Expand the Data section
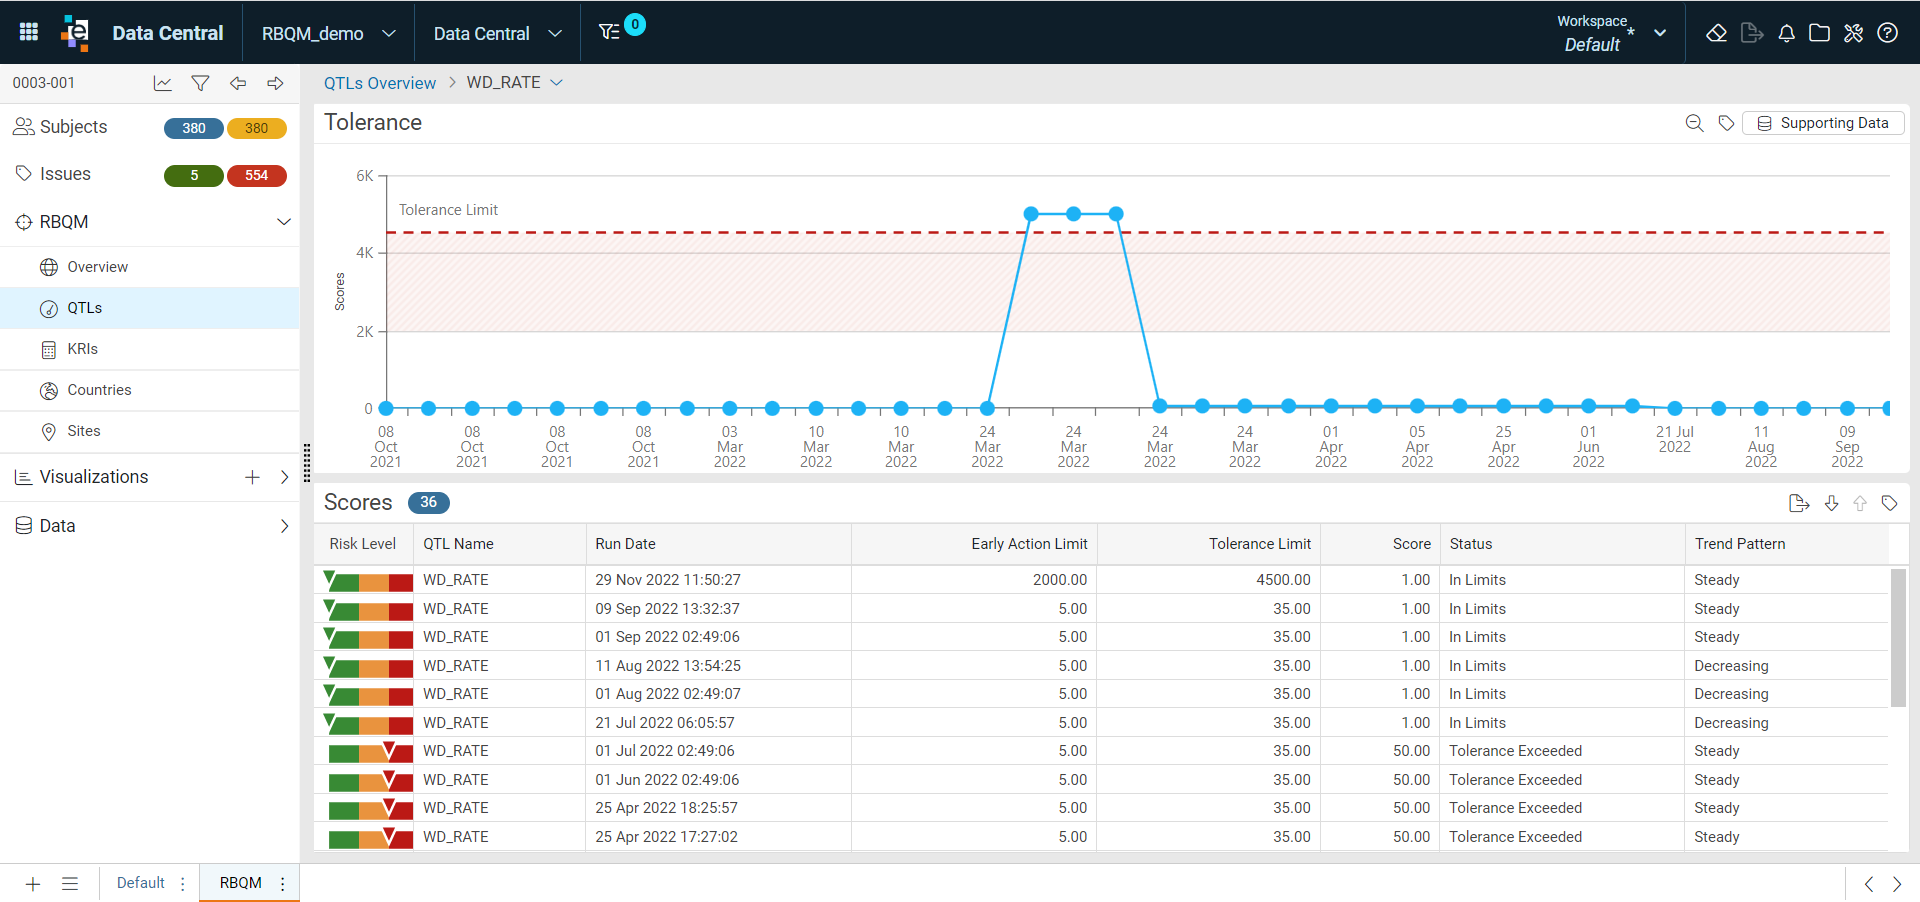This screenshot has width=1920, height=902. coord(150,526)
